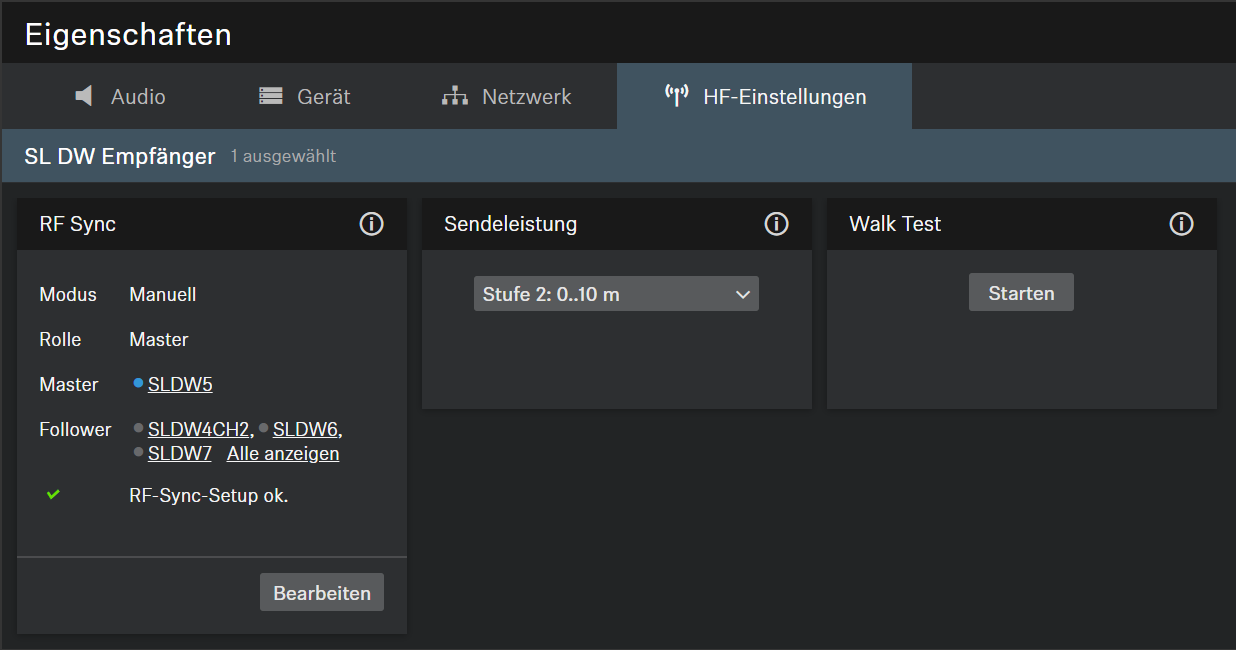Open the SLDW7 follower link

point(180,454)
